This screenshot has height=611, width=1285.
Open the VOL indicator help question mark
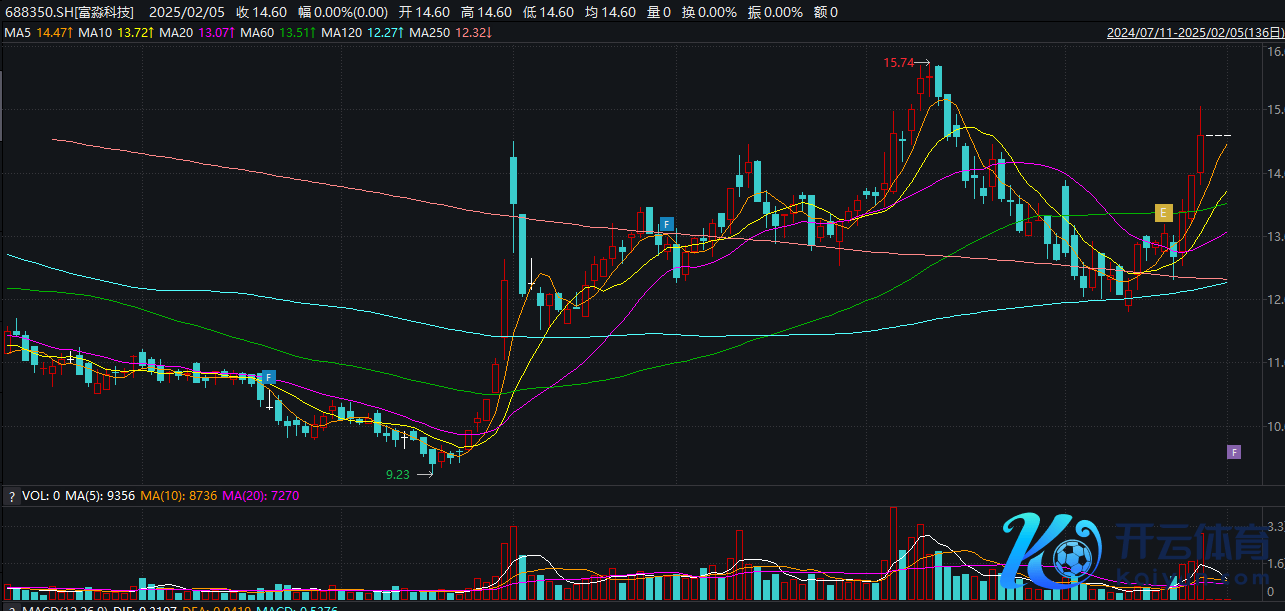pos(11,495)
